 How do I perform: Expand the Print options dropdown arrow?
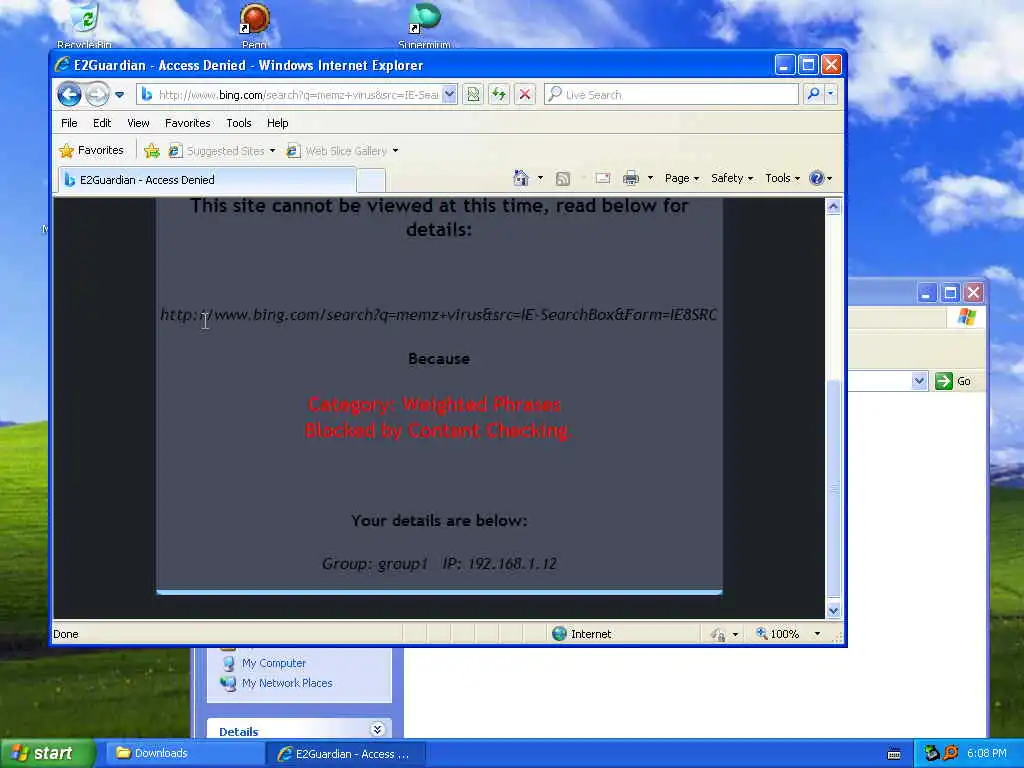pos(650,178)
